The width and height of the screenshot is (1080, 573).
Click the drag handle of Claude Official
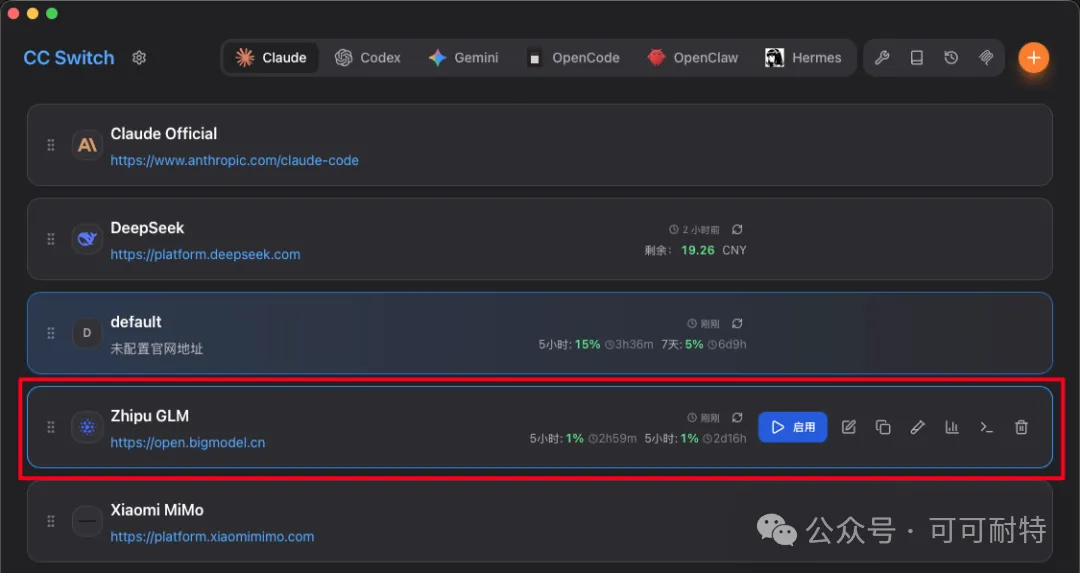pos(51,145)
